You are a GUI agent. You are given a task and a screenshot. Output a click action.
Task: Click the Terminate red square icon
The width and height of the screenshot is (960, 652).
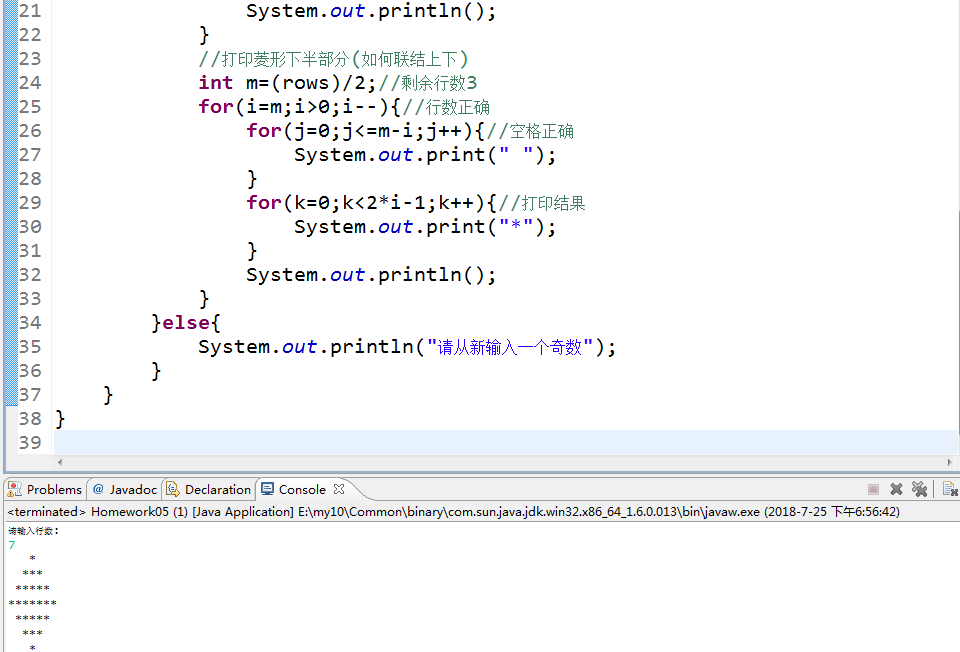coord(873,489)
